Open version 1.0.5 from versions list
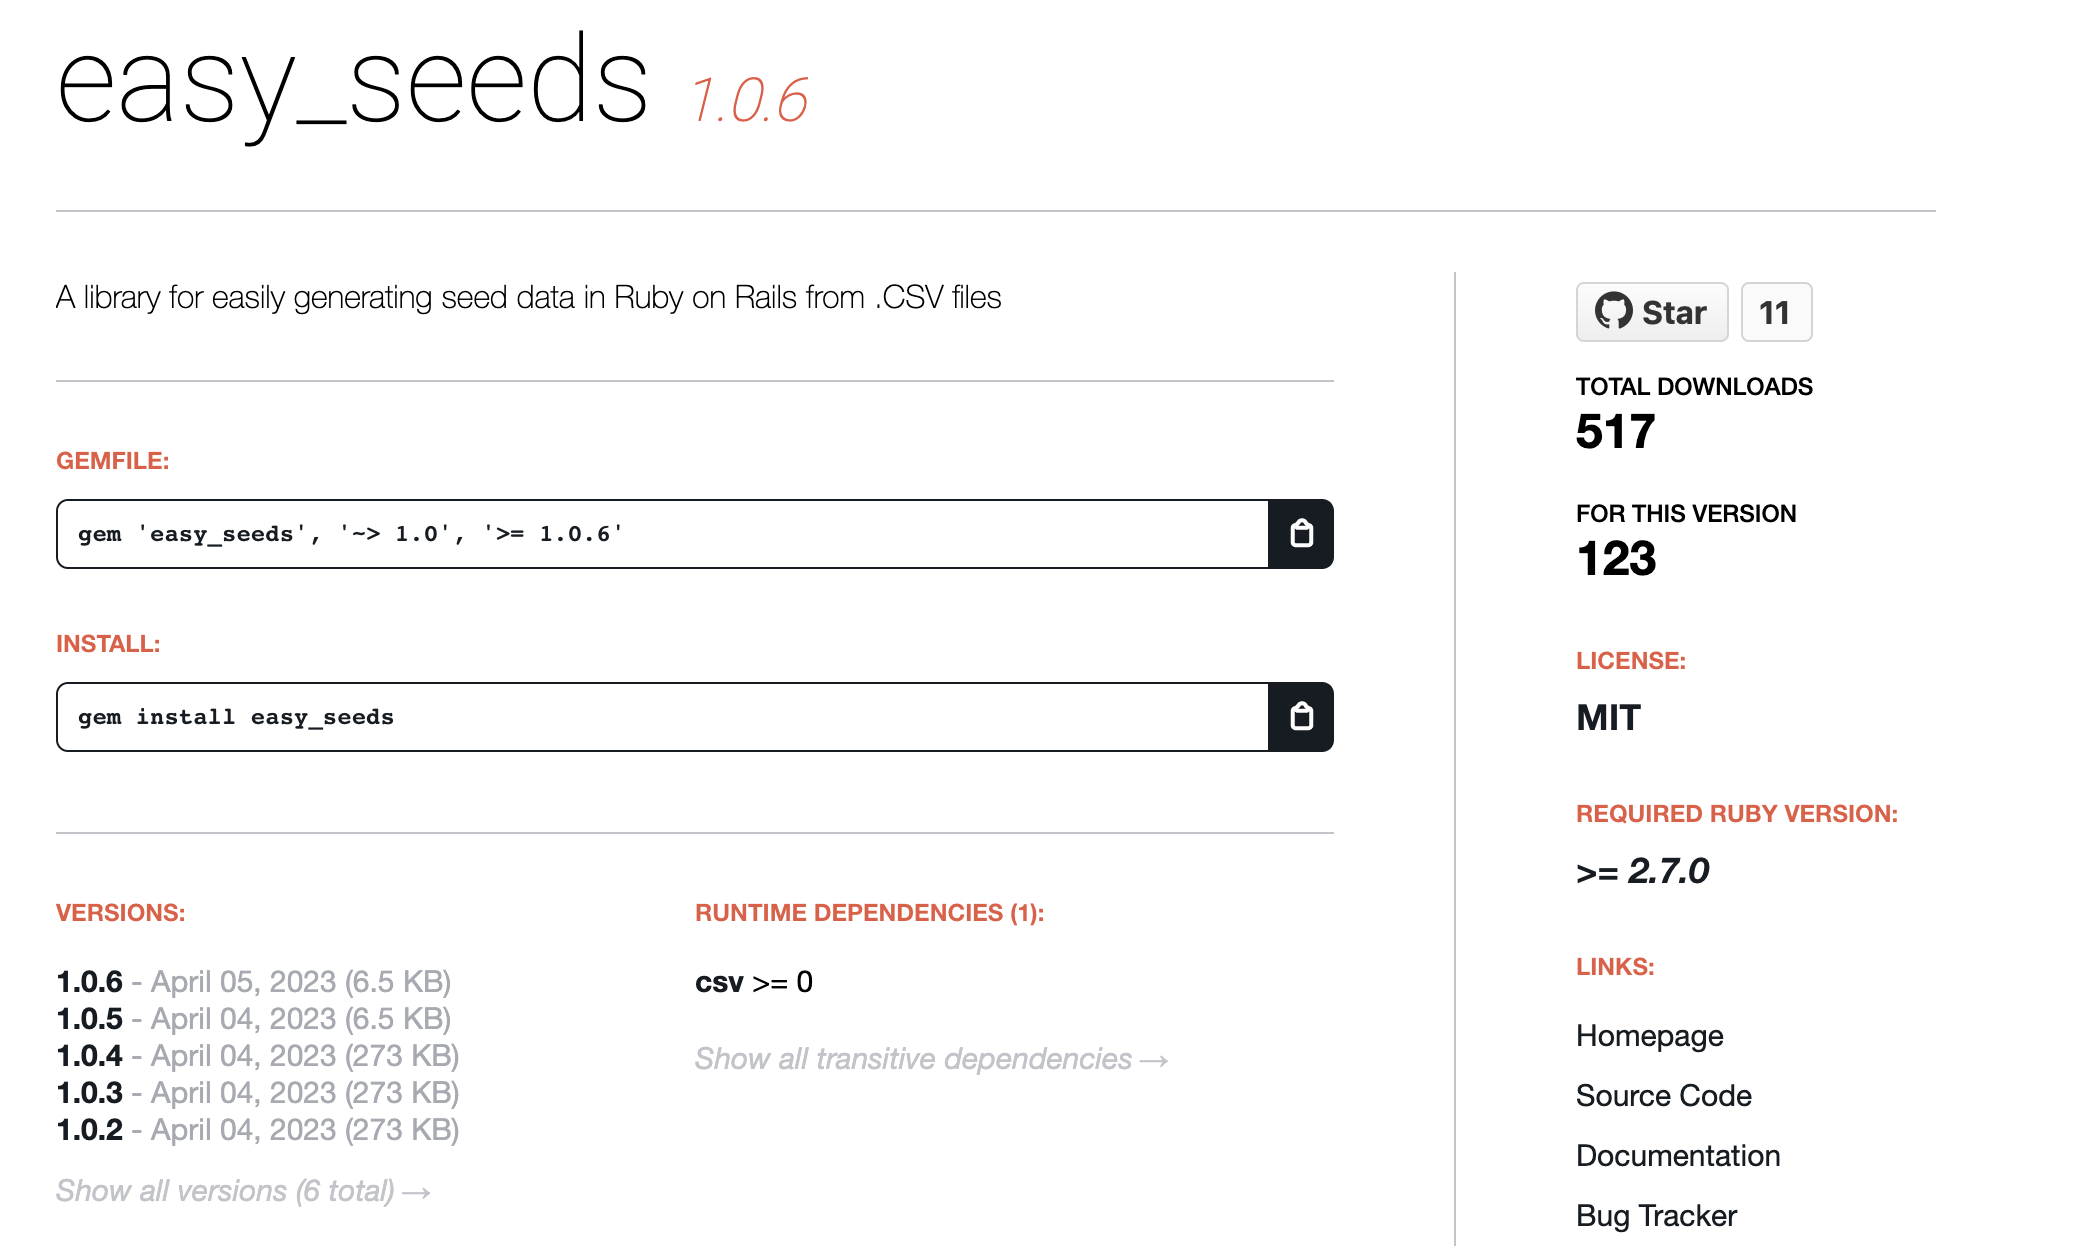Screen dimensions: 2080x1246 [x=90, y=1019]
